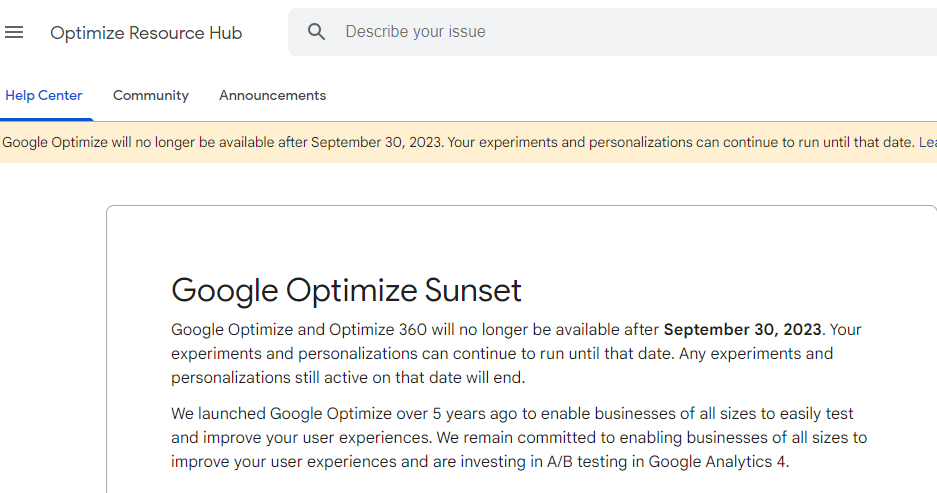Viewport: 937px width, 493px height.
Task: Click the bold 'September 30, 2023' date
Action: (x=742, y=330)
